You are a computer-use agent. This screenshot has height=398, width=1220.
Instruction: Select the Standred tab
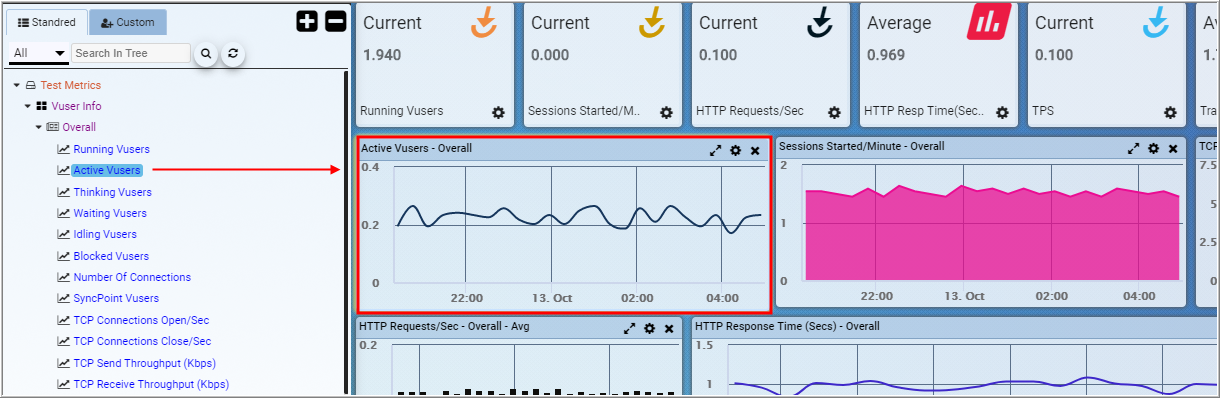click(47, 22)
